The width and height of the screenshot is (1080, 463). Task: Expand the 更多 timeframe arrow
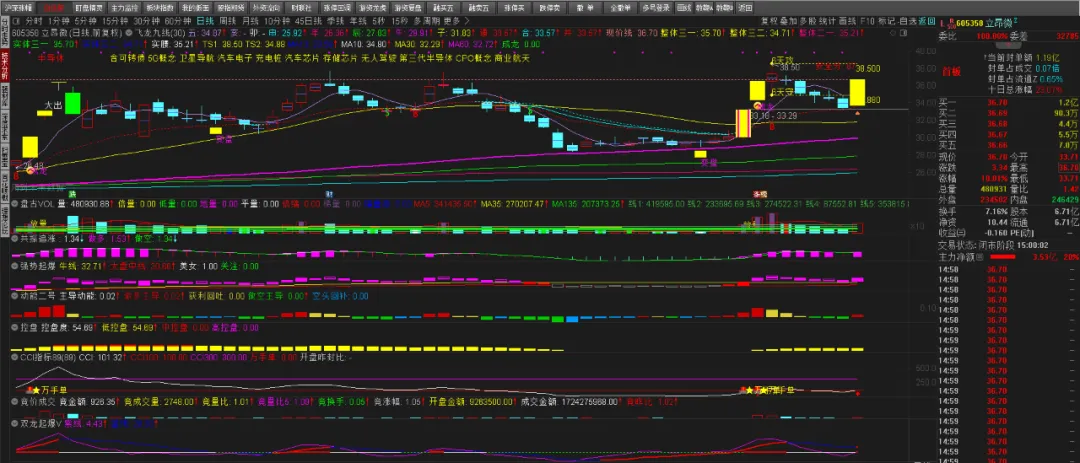pos(465,21)
